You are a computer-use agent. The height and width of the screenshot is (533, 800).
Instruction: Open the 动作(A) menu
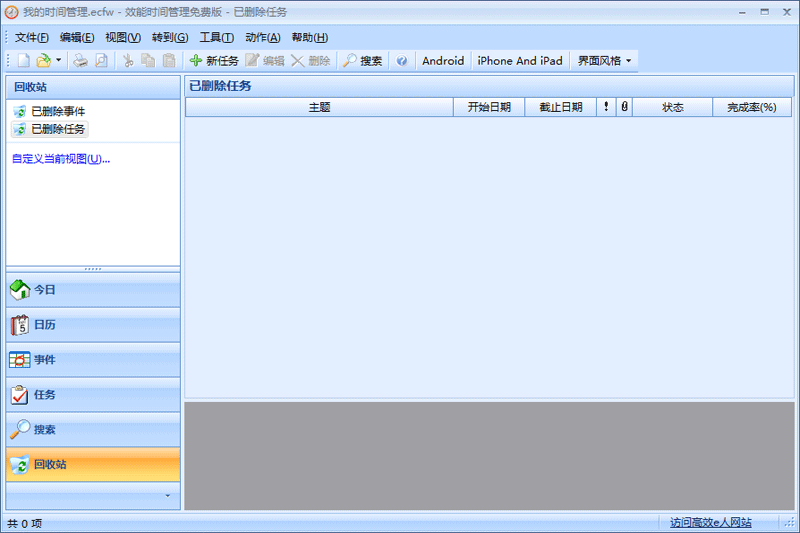click(263, 37)
